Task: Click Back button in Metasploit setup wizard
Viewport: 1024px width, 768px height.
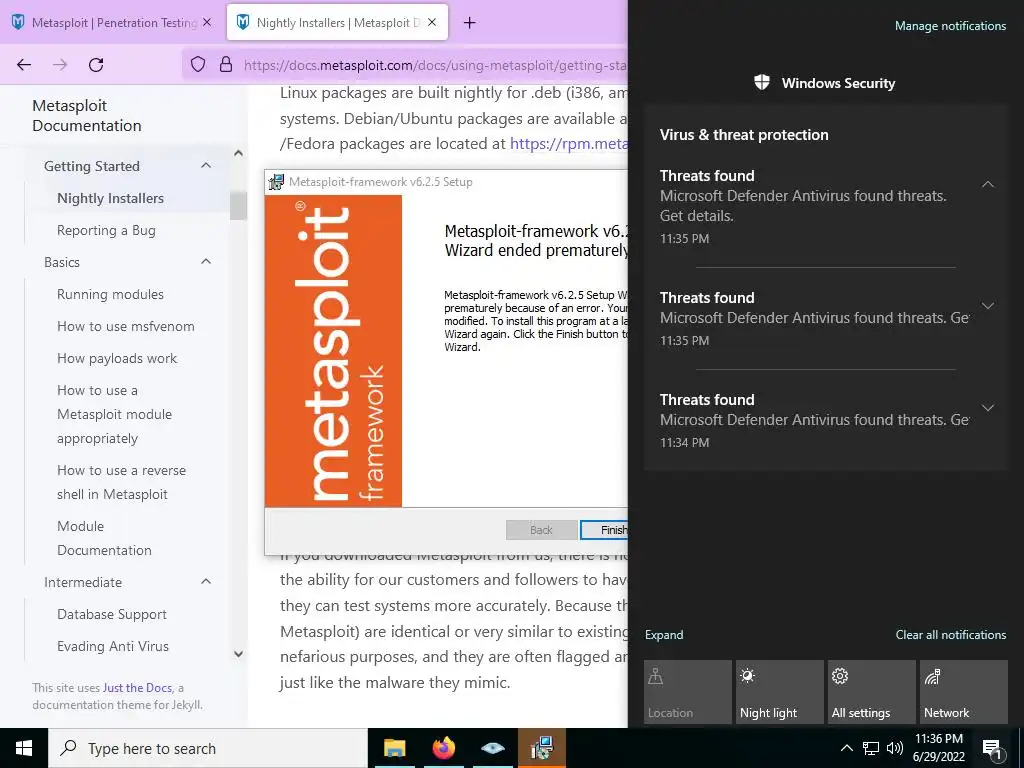Action: (x=541, y=530)
